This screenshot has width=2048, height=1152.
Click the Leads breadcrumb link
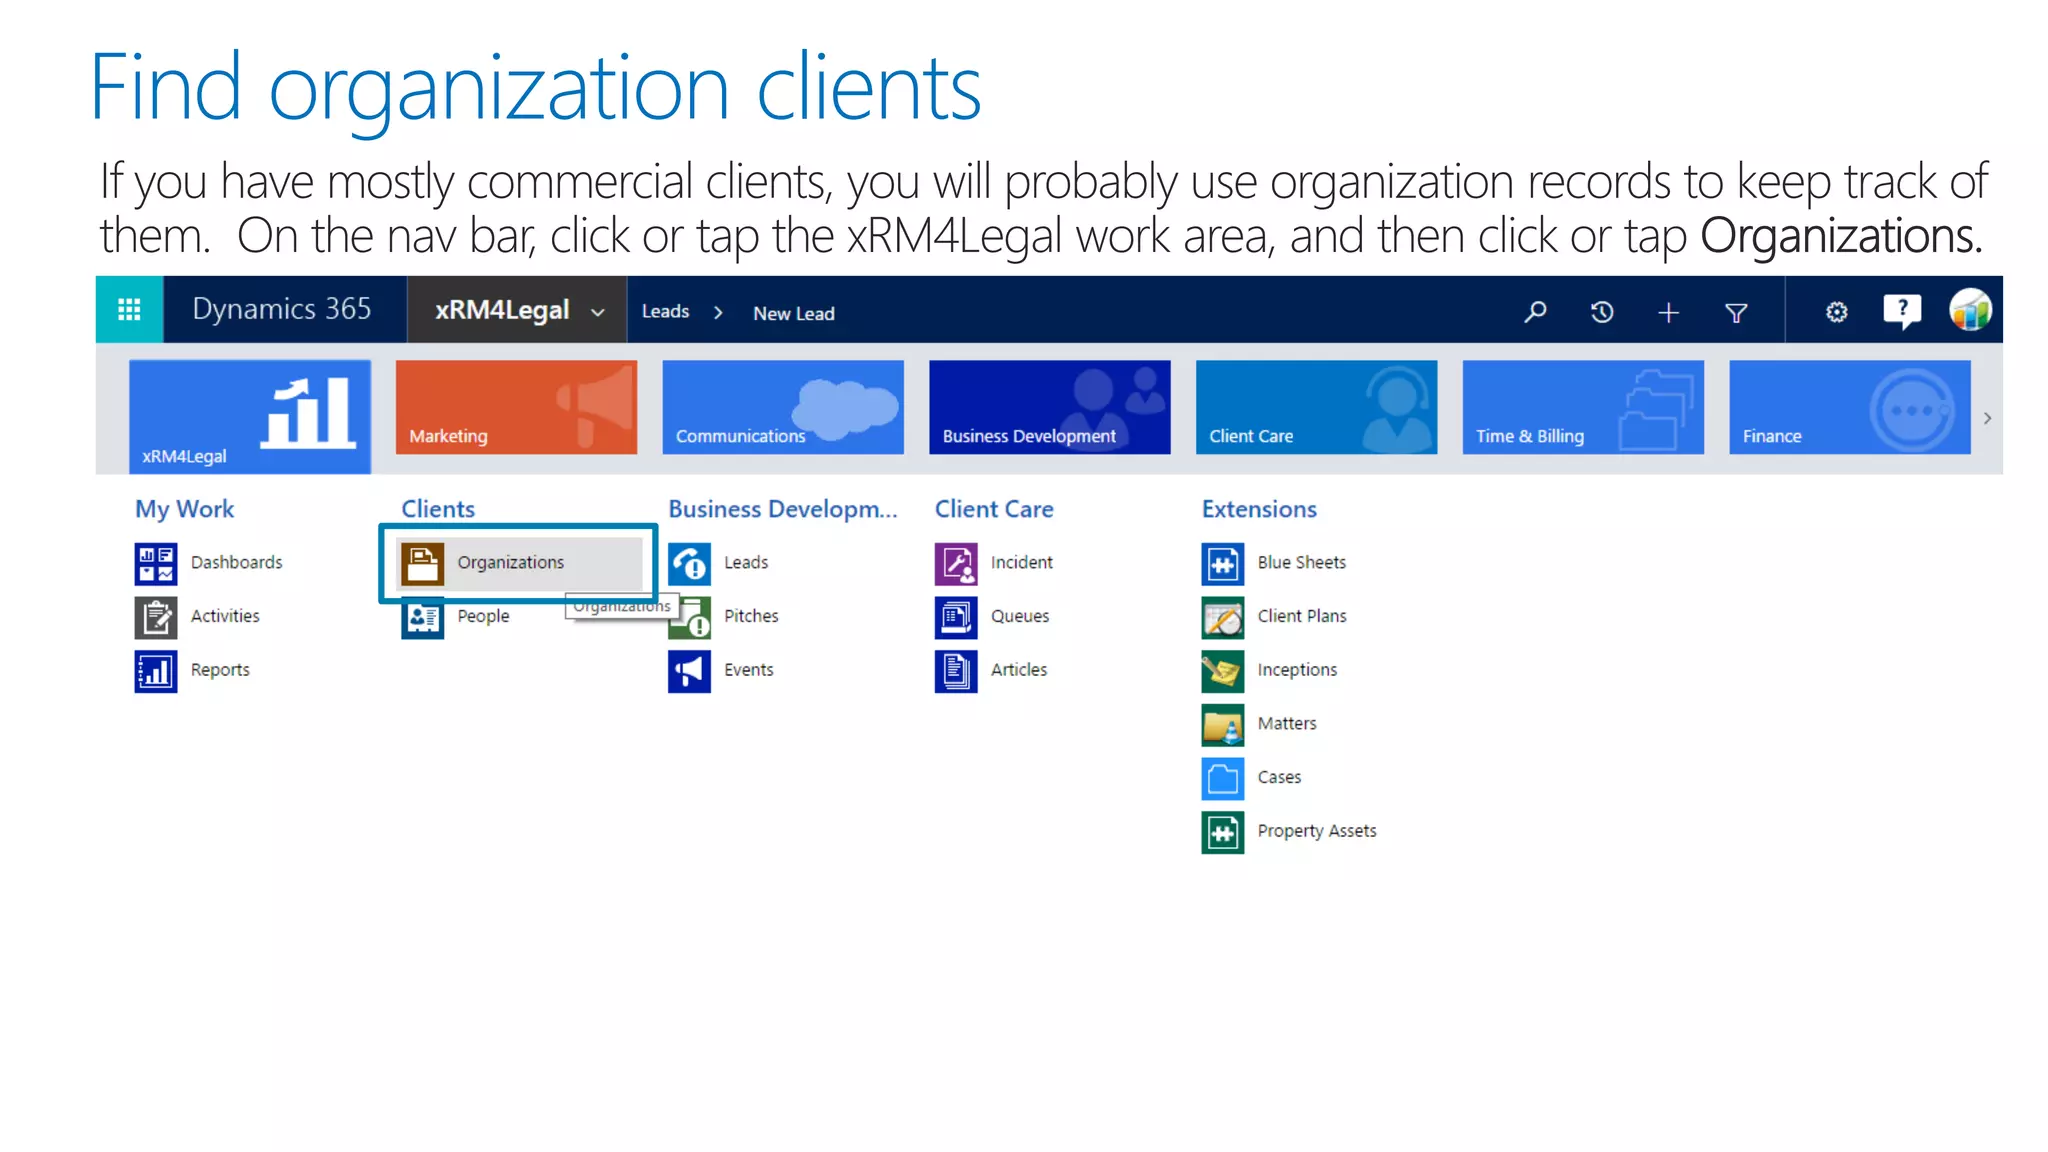tap(666, 312)
